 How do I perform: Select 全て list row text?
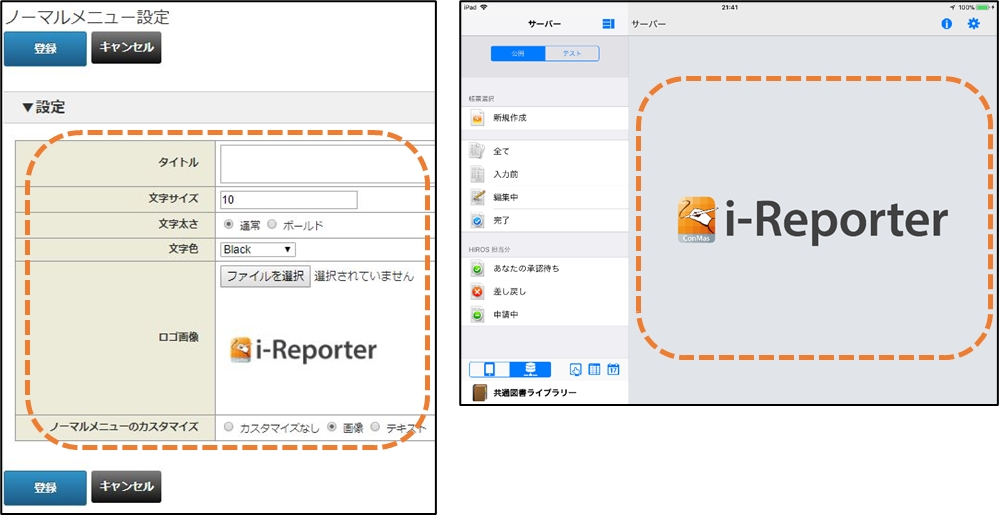pos(501,152)
